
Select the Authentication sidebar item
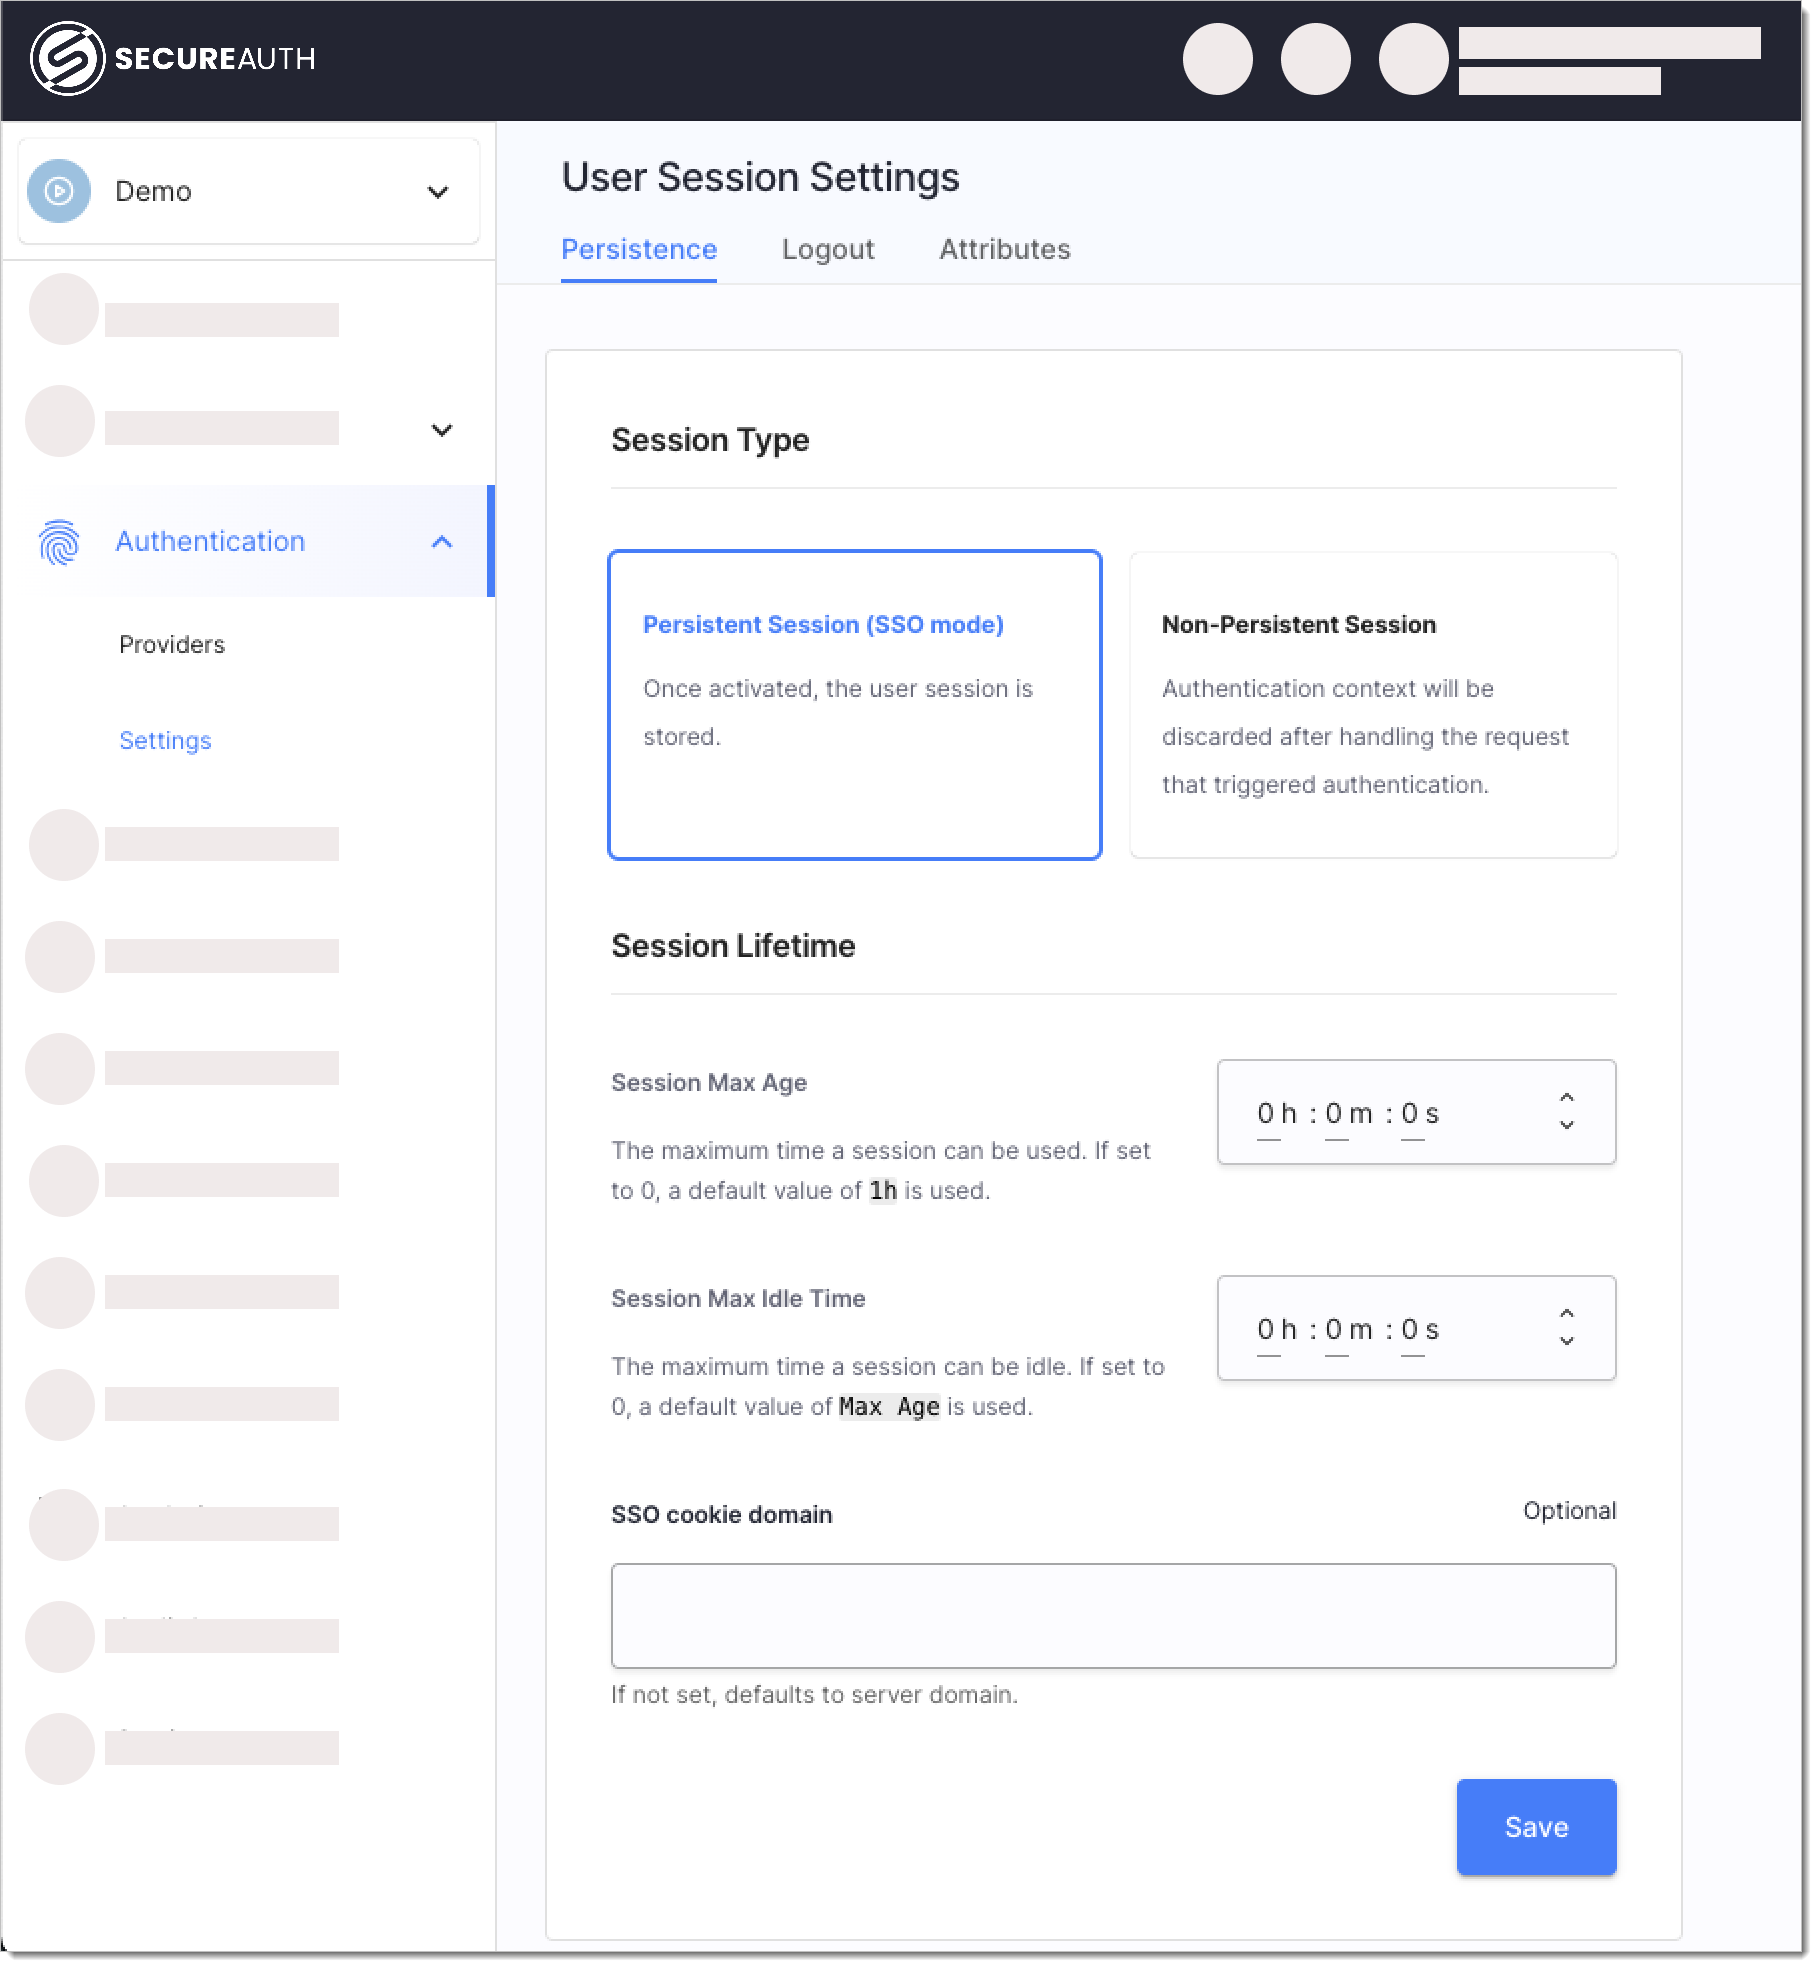tap(249, 542)
